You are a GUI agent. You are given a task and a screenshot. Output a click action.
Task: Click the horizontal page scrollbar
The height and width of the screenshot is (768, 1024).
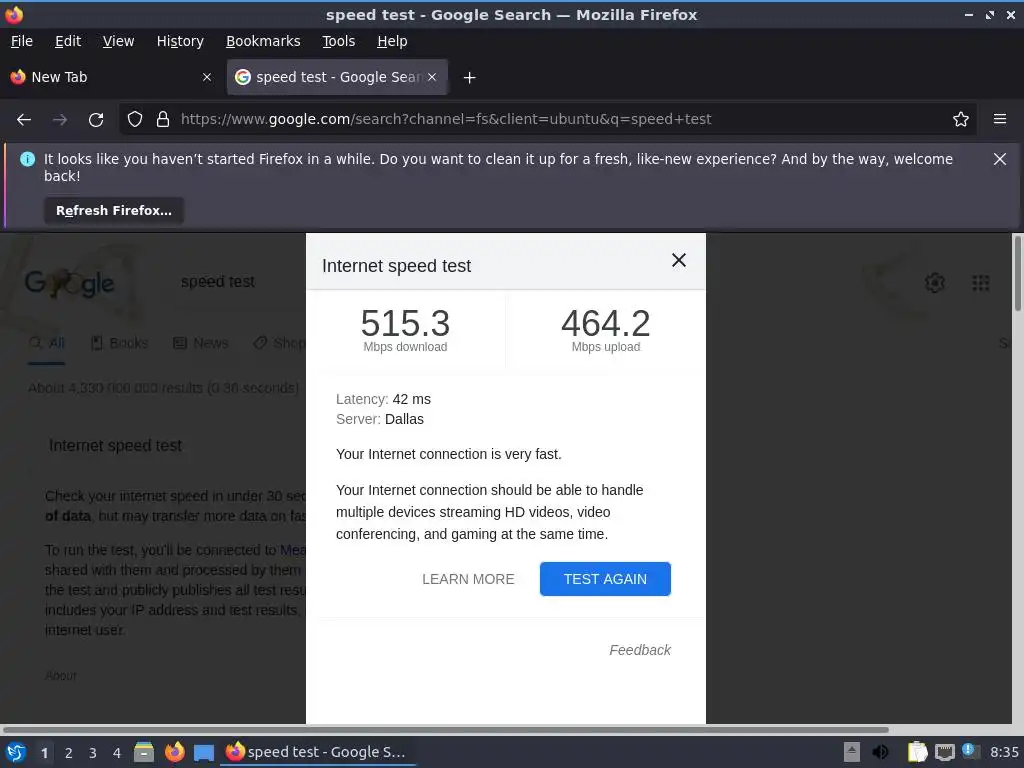(446, 729)
